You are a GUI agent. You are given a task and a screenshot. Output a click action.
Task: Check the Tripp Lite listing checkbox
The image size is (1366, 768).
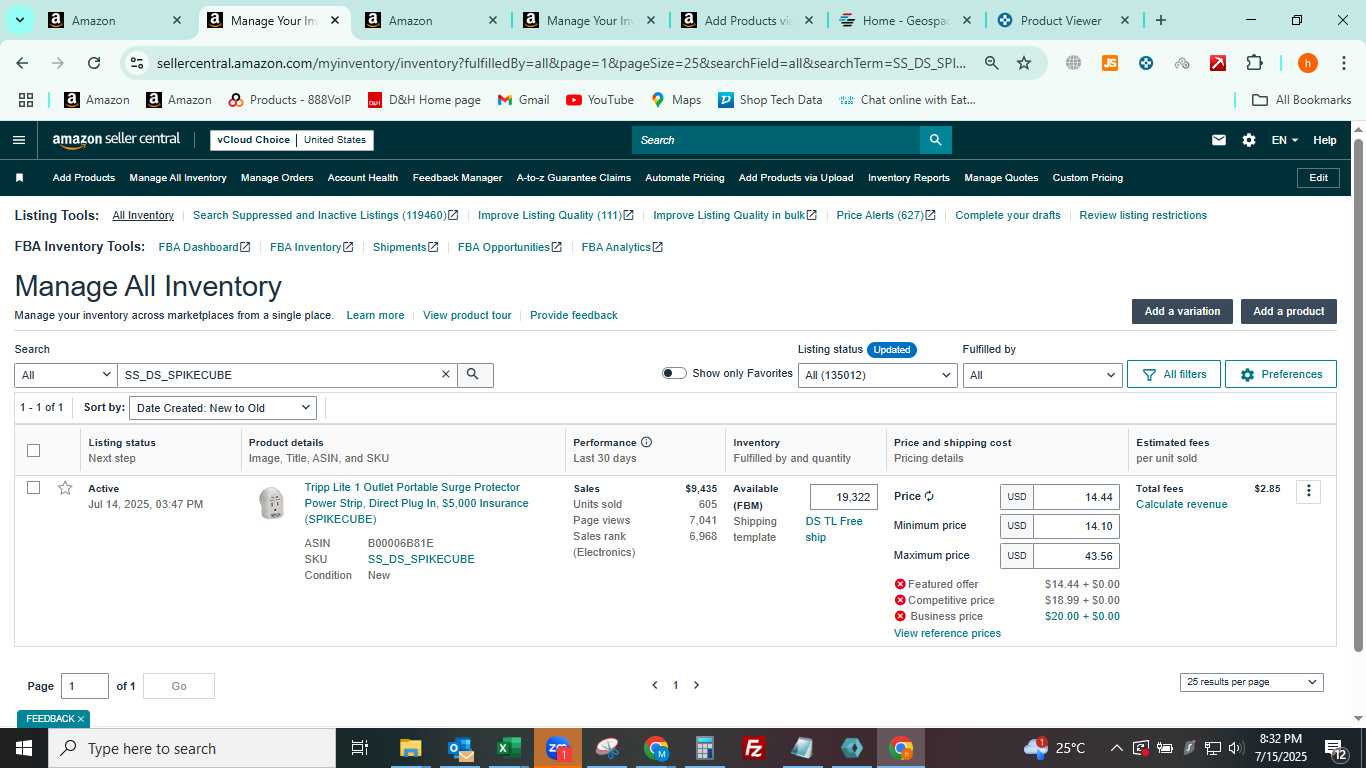click(33, 488)
